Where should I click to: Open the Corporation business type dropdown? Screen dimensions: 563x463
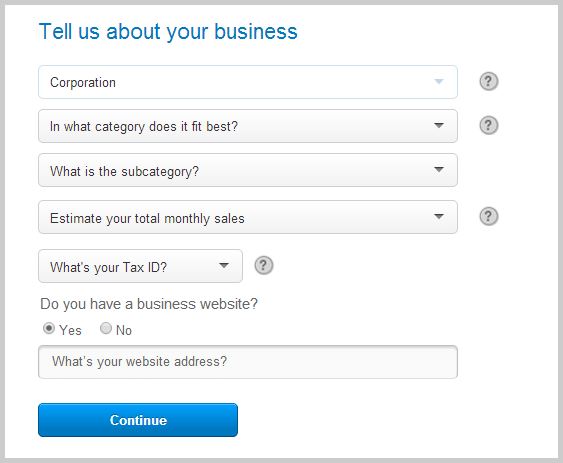pos(248,82)
